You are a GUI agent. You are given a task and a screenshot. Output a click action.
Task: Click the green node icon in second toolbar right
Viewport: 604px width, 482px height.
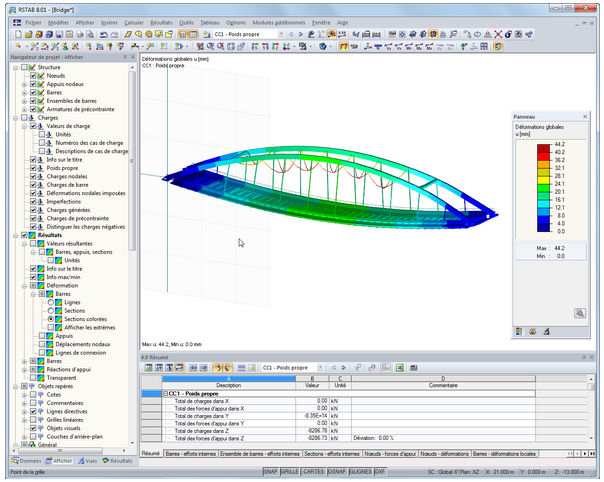463,47
